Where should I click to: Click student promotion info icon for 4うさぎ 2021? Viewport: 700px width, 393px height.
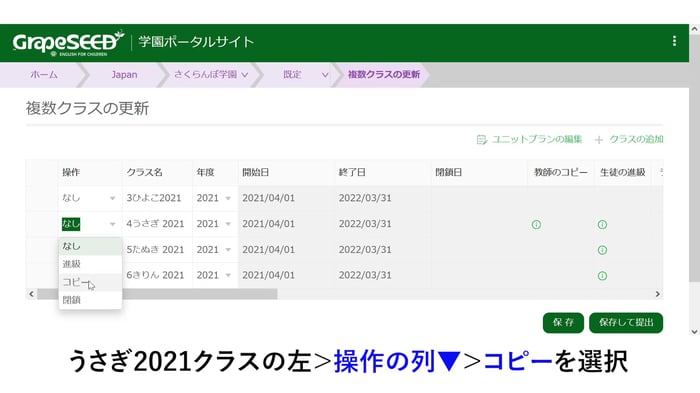[602, 225]
